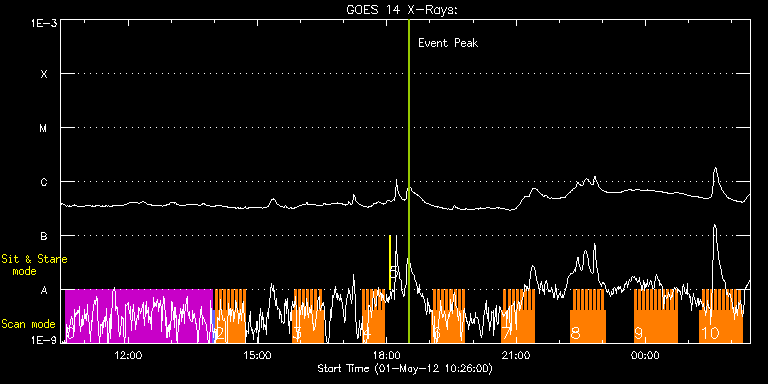Click the 'Scan mode' label
The image size is (768, 384).
28,324
